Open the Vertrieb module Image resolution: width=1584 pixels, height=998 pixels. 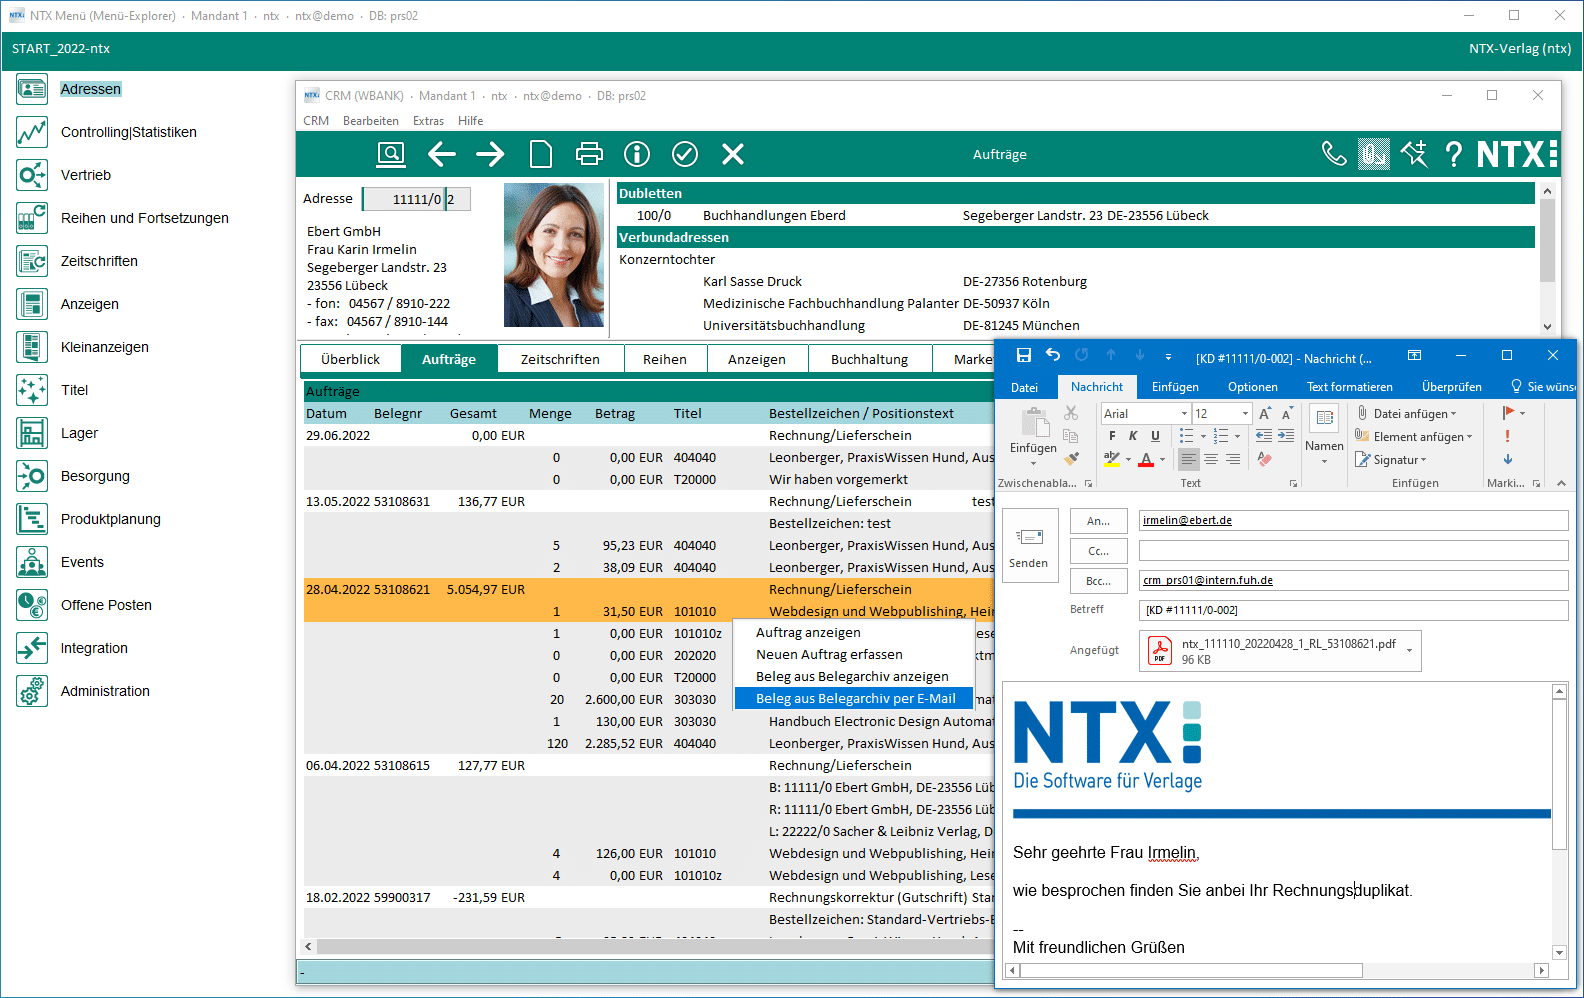tap(85, 175)
